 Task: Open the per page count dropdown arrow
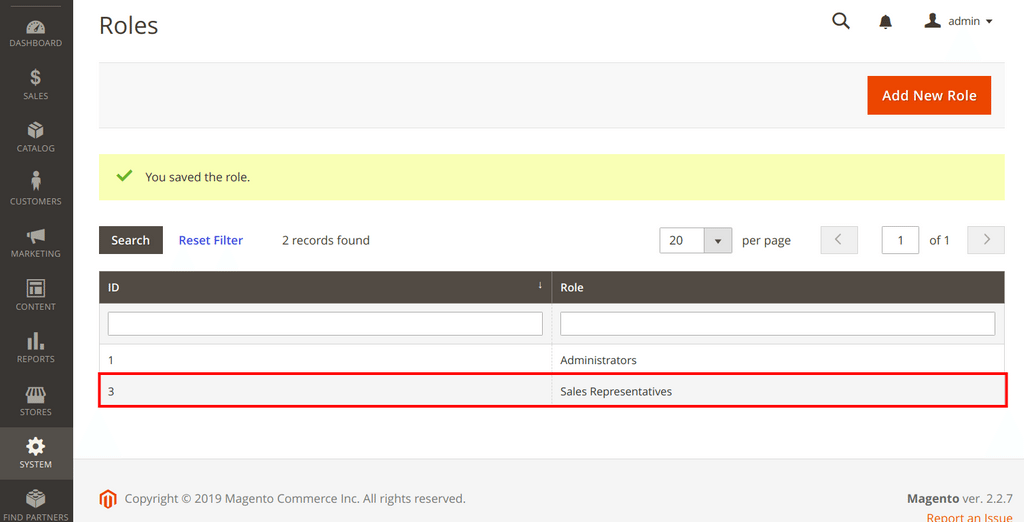click(718, 240)
